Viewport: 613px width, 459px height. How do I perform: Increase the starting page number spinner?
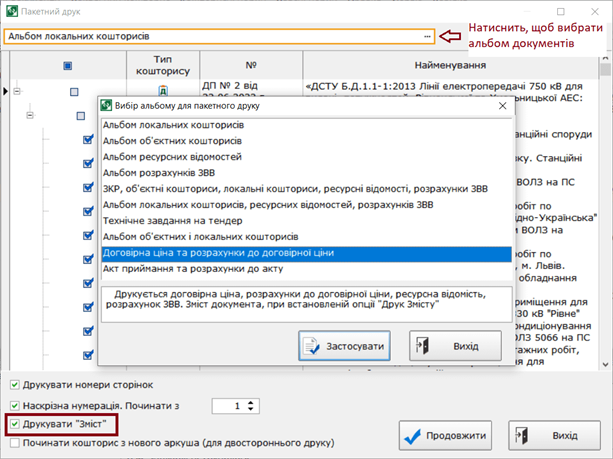(x=251, y=402)
